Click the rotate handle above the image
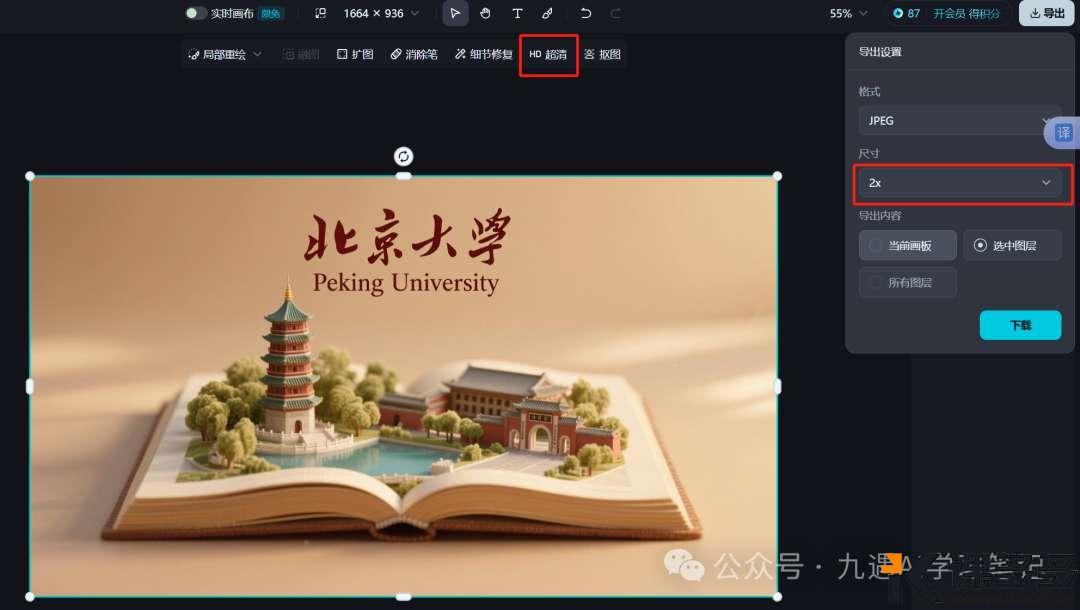This screenshot has height=610, width=1080. [403, 156]
